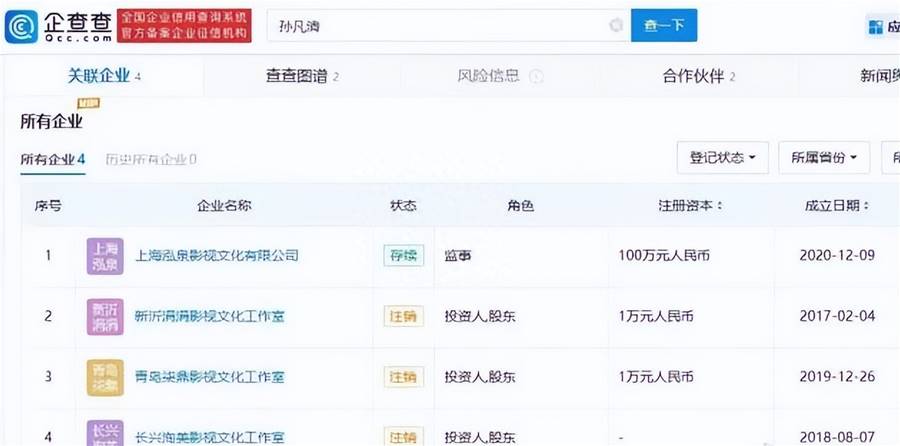
Task: Click the red 全国企业信用查询系统 banner
Action: (184, 25)
